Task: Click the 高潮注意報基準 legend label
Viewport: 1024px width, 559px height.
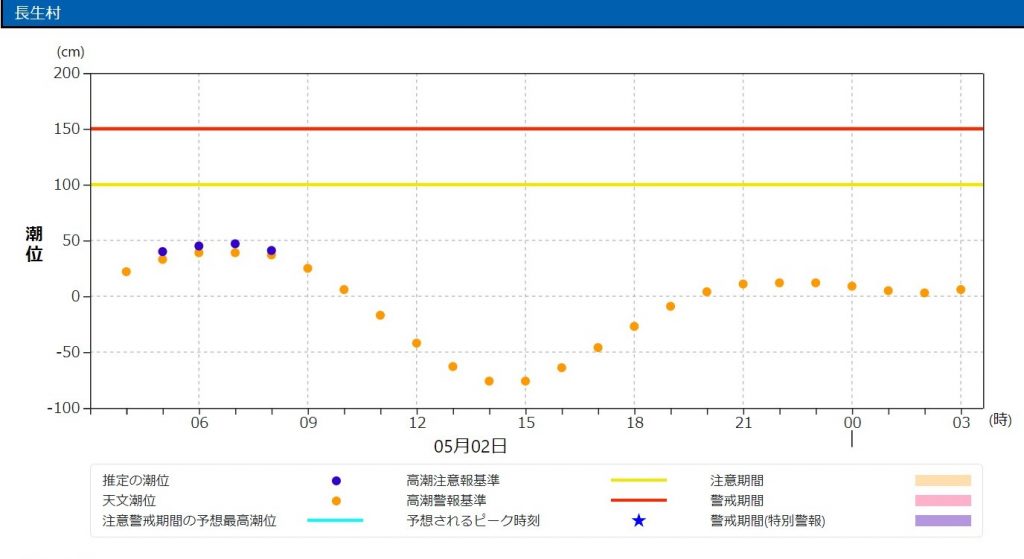Action: point(453,481)
